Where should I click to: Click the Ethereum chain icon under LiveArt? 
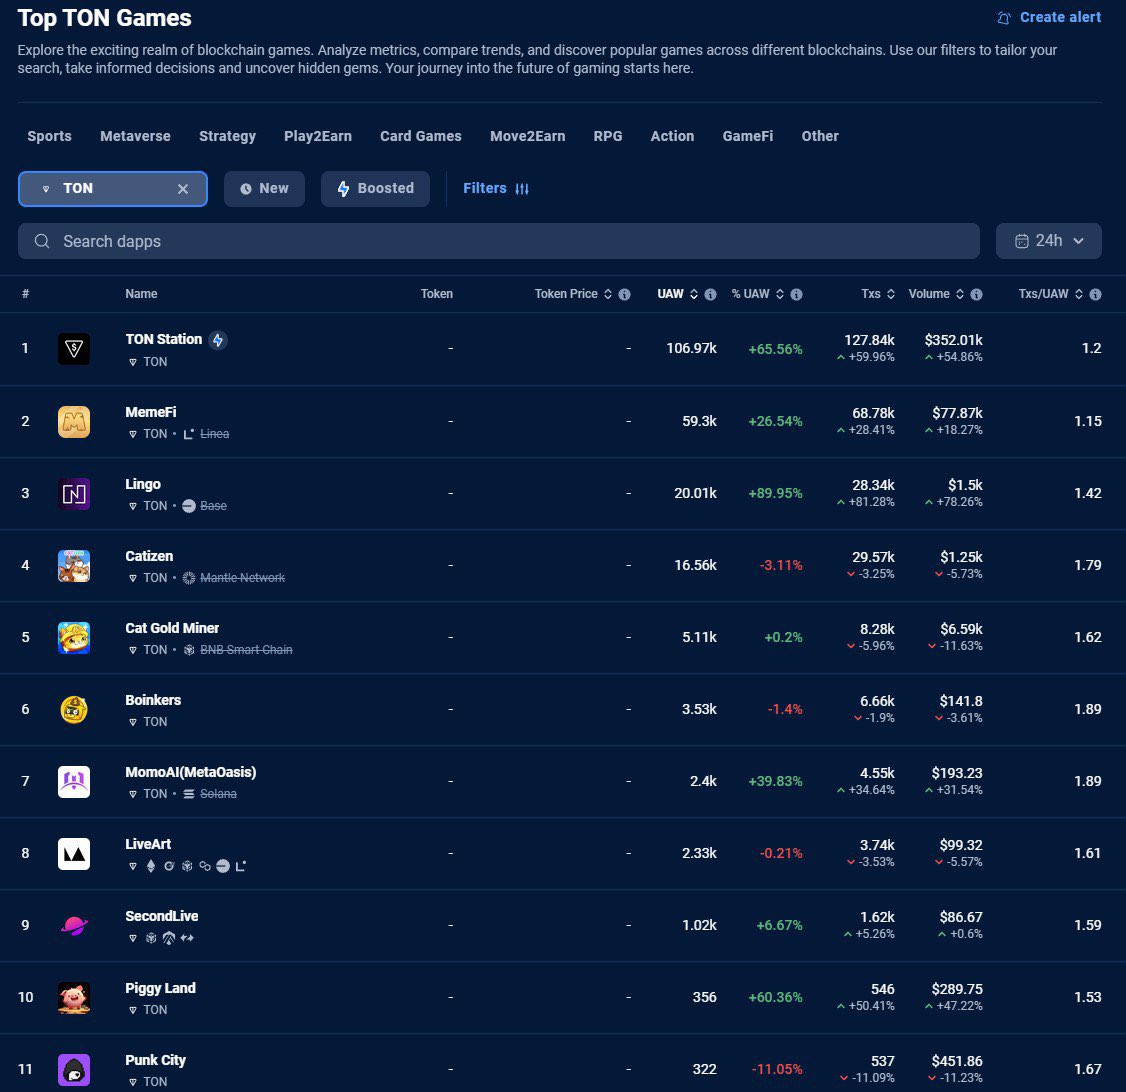pyautogui.click(x=151, y=866)
